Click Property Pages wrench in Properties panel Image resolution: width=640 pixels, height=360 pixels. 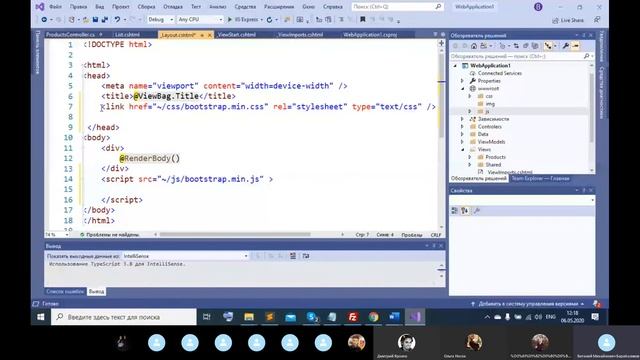[476, 211]
